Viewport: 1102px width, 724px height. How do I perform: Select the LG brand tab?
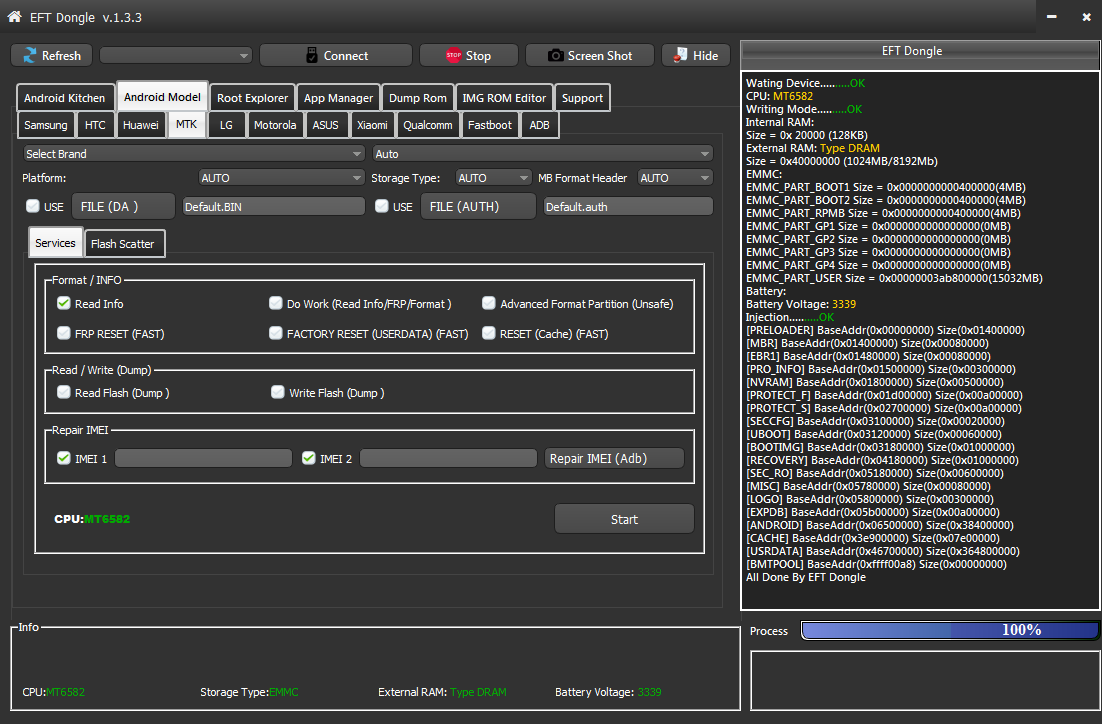[226, 125]
